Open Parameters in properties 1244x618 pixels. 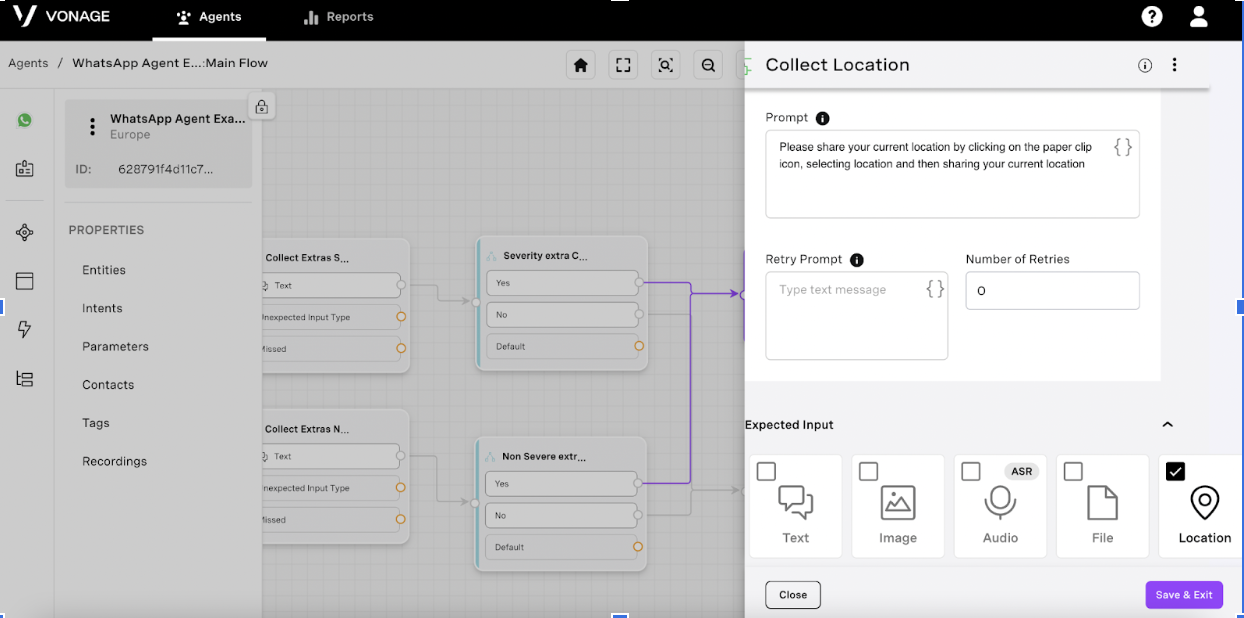[x=115, y=346]
